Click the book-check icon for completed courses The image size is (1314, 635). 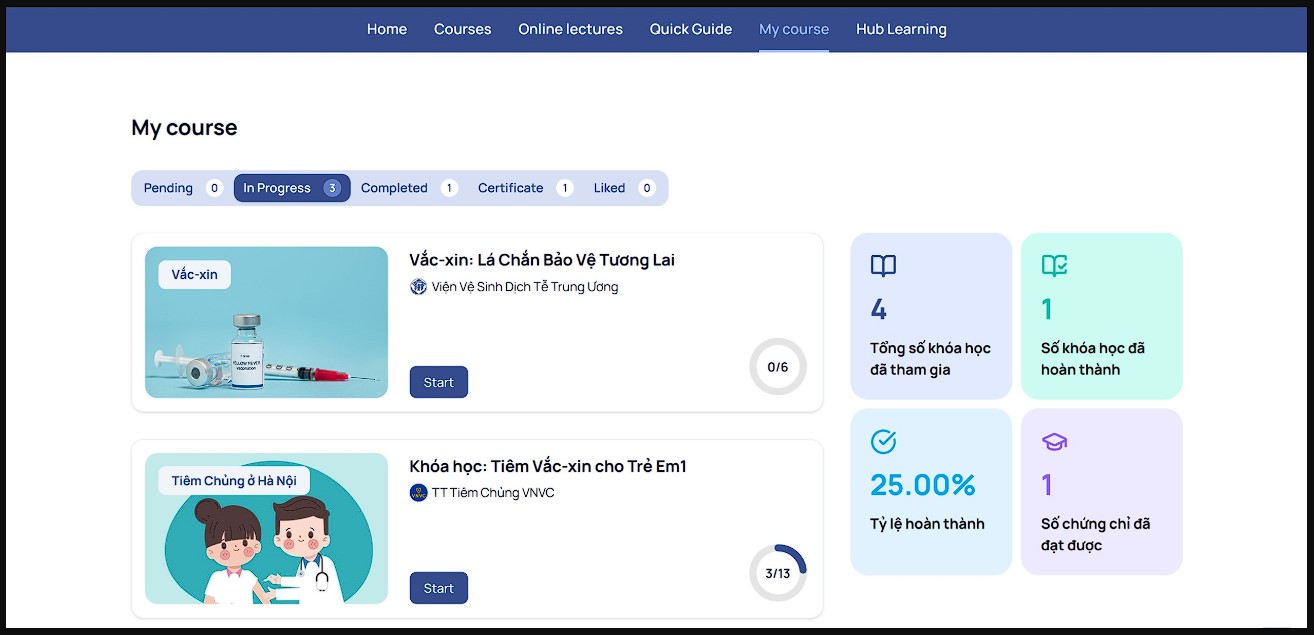1054,266
